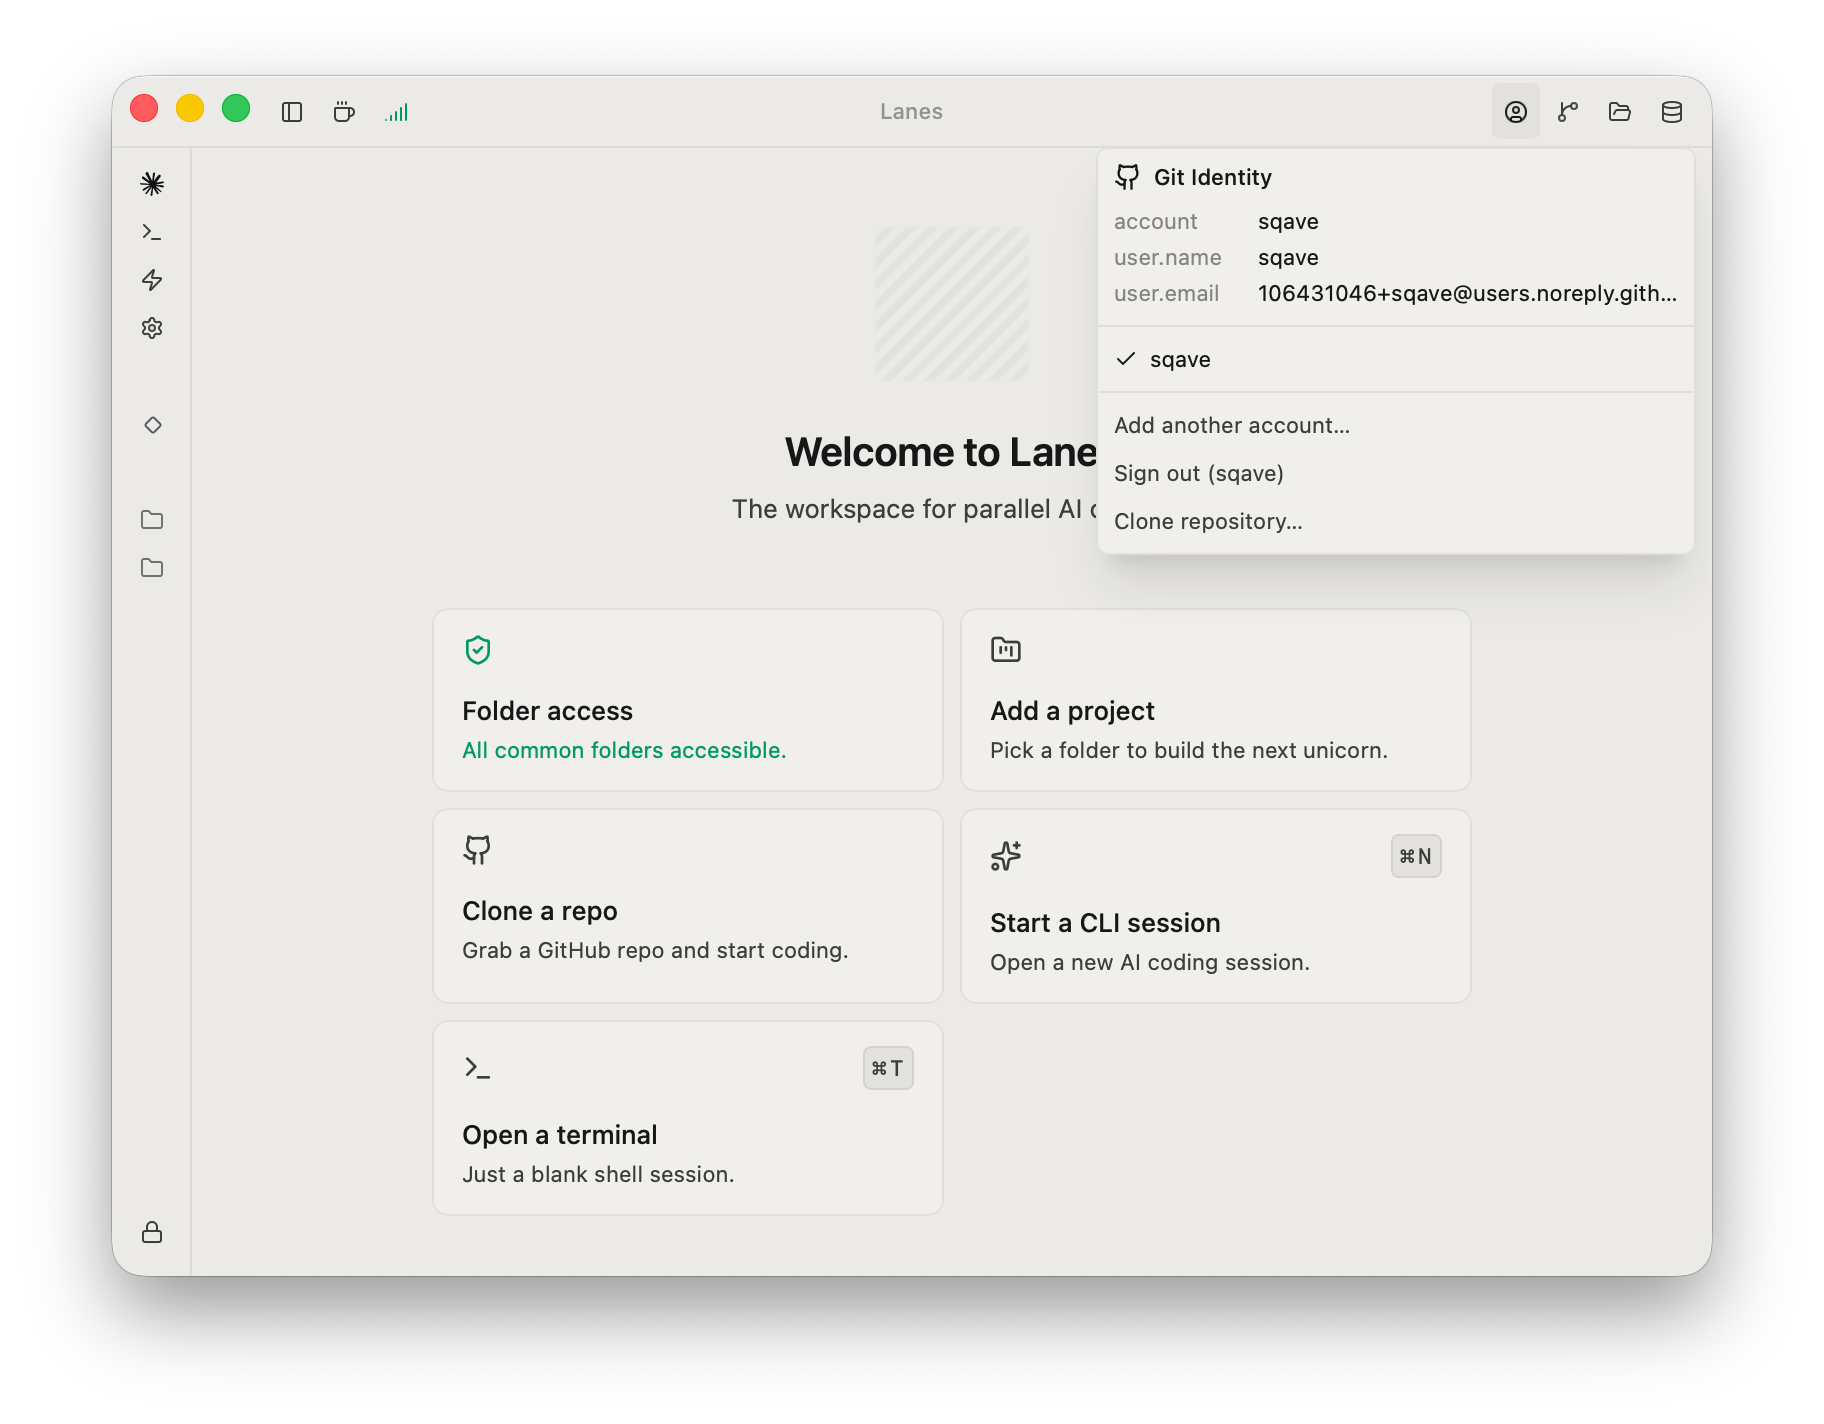Click the coffee cup icon in title bar

pos(344,112)
